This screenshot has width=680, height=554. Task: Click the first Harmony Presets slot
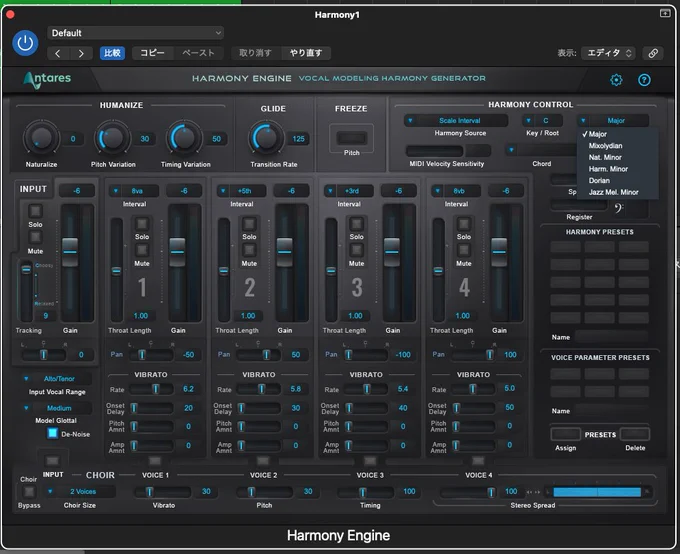[565, 247]
